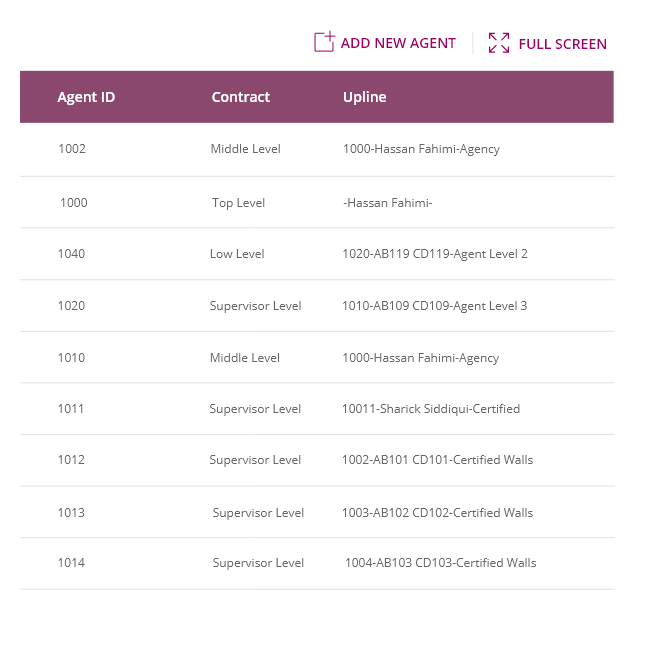Screen dimensions: 646x646
Task: Select agent ID 1002 row
Action: [317, 150]
